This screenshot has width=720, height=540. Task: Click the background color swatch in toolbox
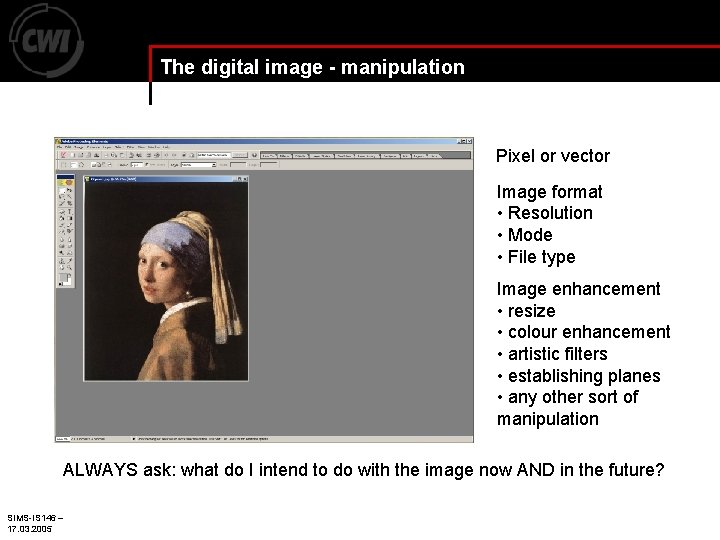(69, 281)
